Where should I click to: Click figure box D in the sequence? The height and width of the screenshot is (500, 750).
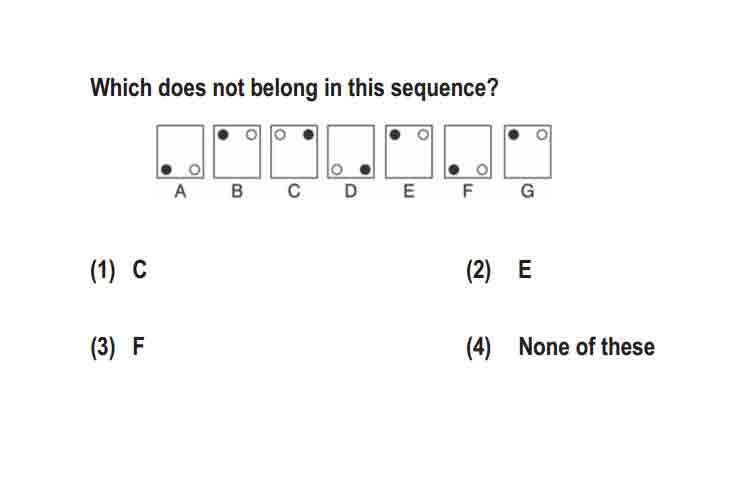351,152
